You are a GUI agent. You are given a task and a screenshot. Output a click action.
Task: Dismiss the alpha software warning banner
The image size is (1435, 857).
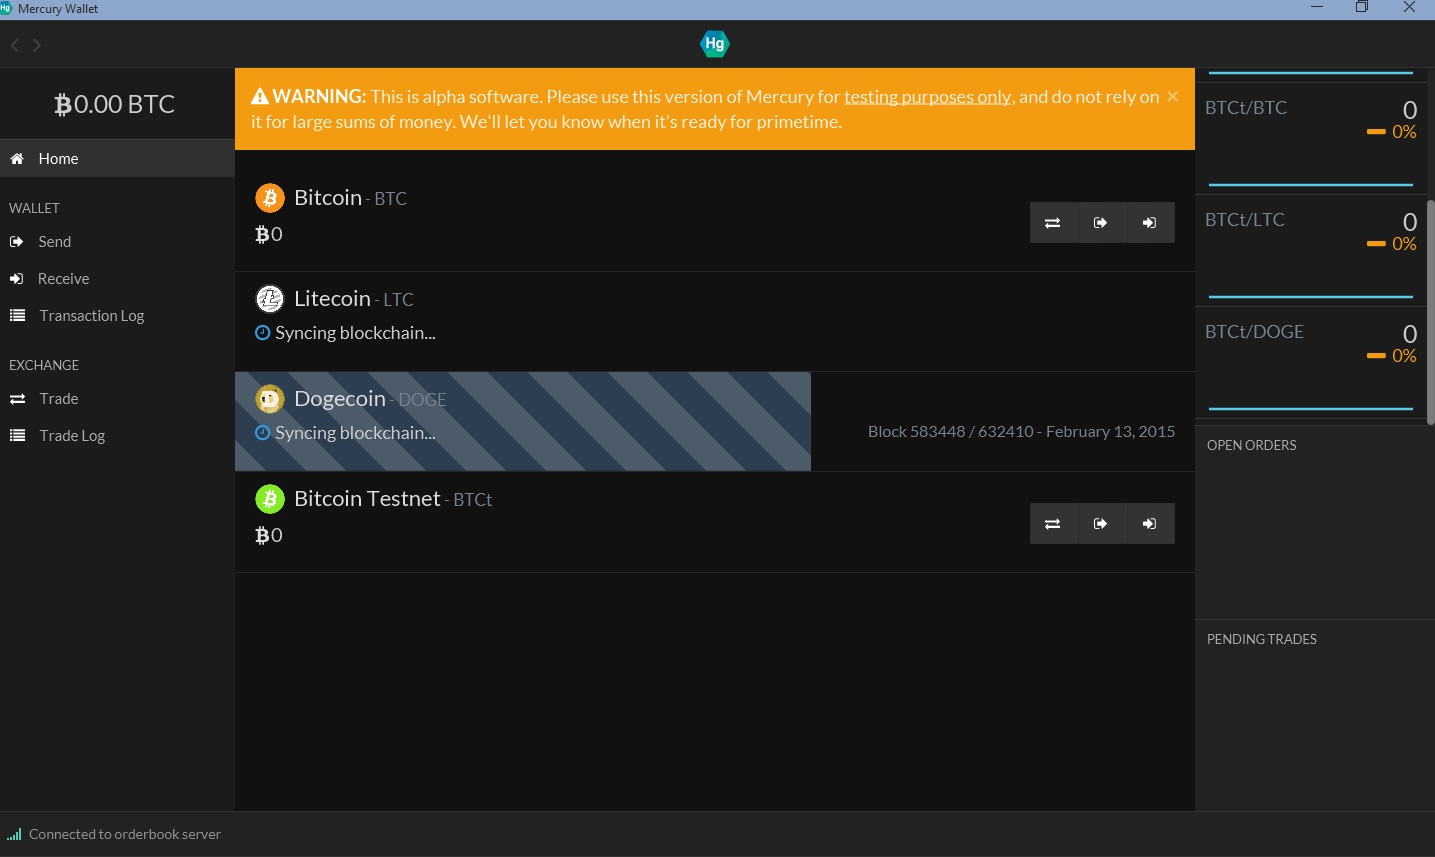click(1172, 96)
